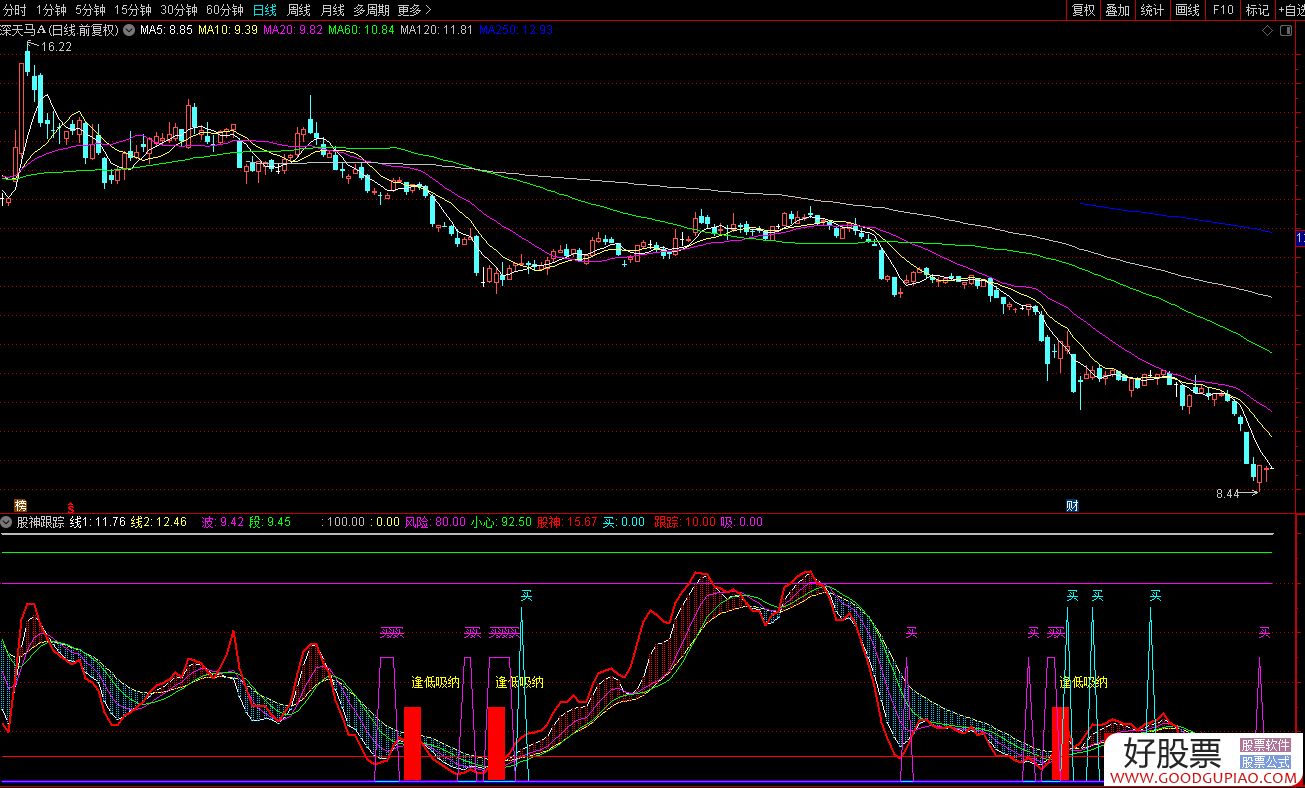Add stock via +自选 button
Screen dimensions: 1305x788
coord(1290,10)
